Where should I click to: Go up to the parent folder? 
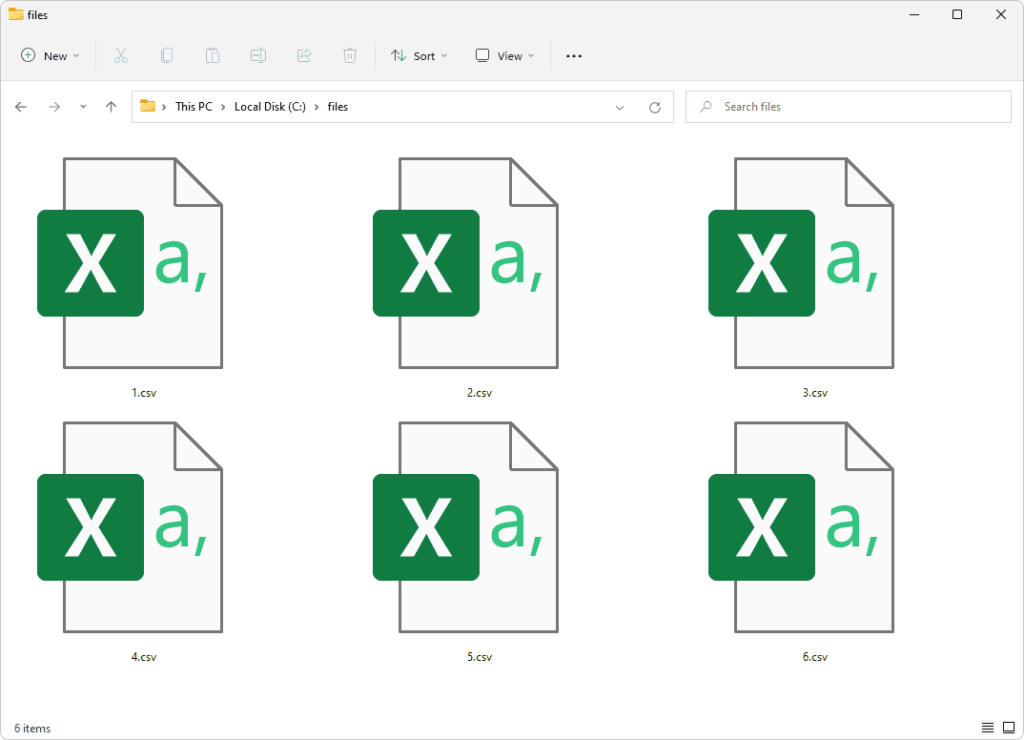tap(110, 106)
